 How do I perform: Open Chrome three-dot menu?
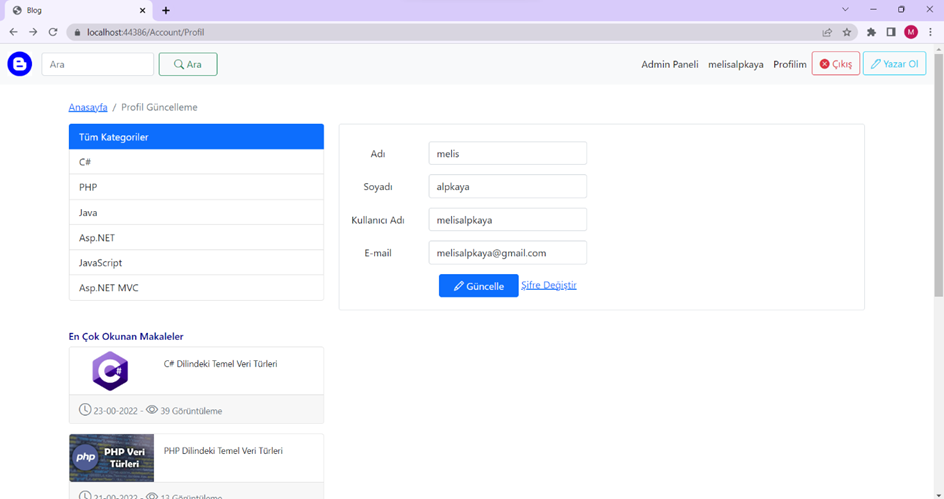931,33
